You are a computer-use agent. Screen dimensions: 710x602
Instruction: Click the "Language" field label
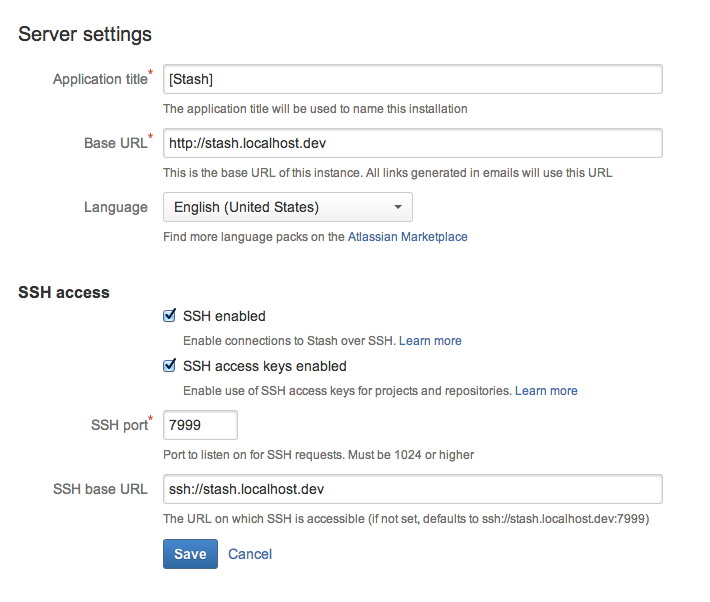(x=116, y=207)
